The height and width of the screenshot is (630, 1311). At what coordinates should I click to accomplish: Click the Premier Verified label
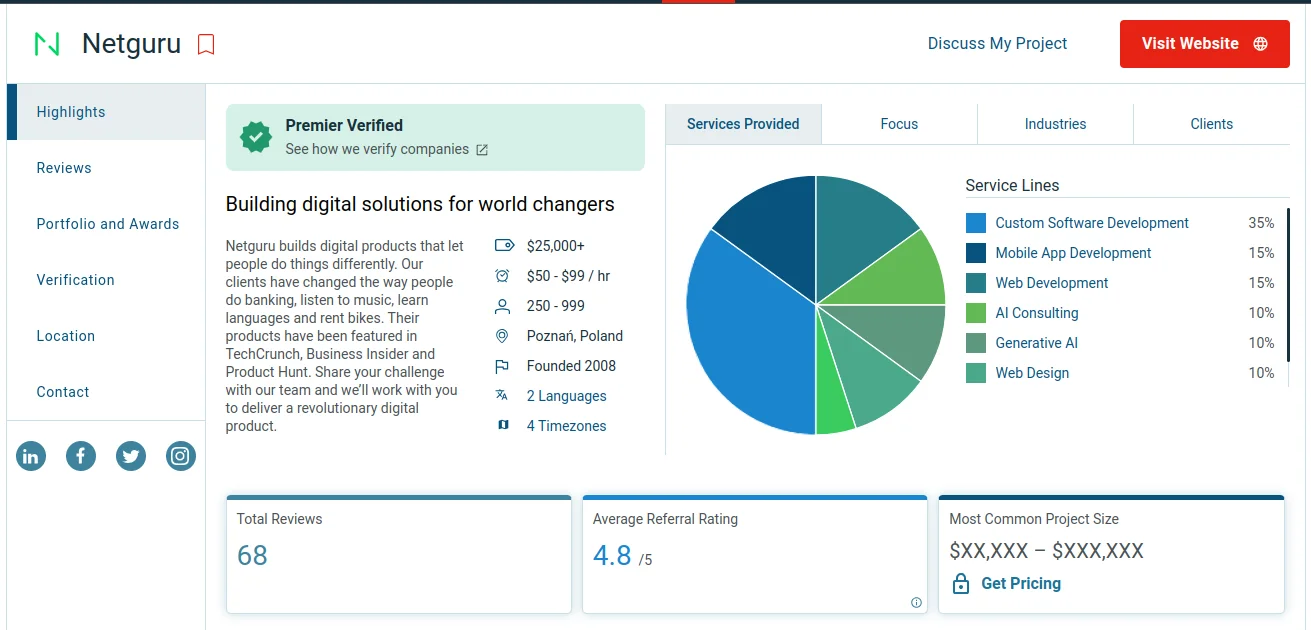(344, 125)
